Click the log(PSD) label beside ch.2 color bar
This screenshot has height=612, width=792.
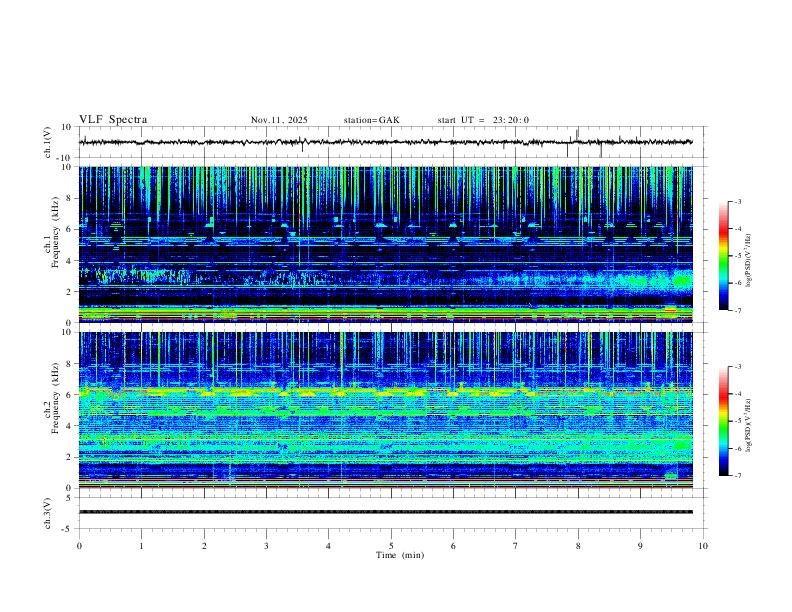click(749, 425)
